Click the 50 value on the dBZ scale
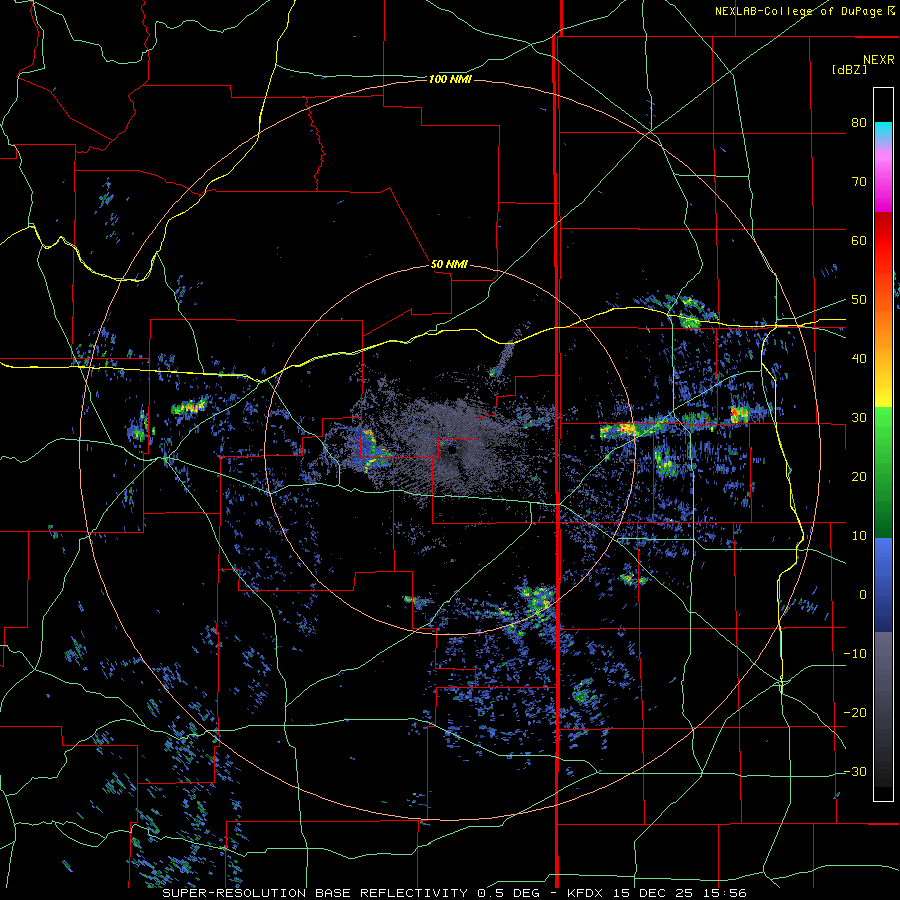900x900 pixels. (x=859, y=300)
